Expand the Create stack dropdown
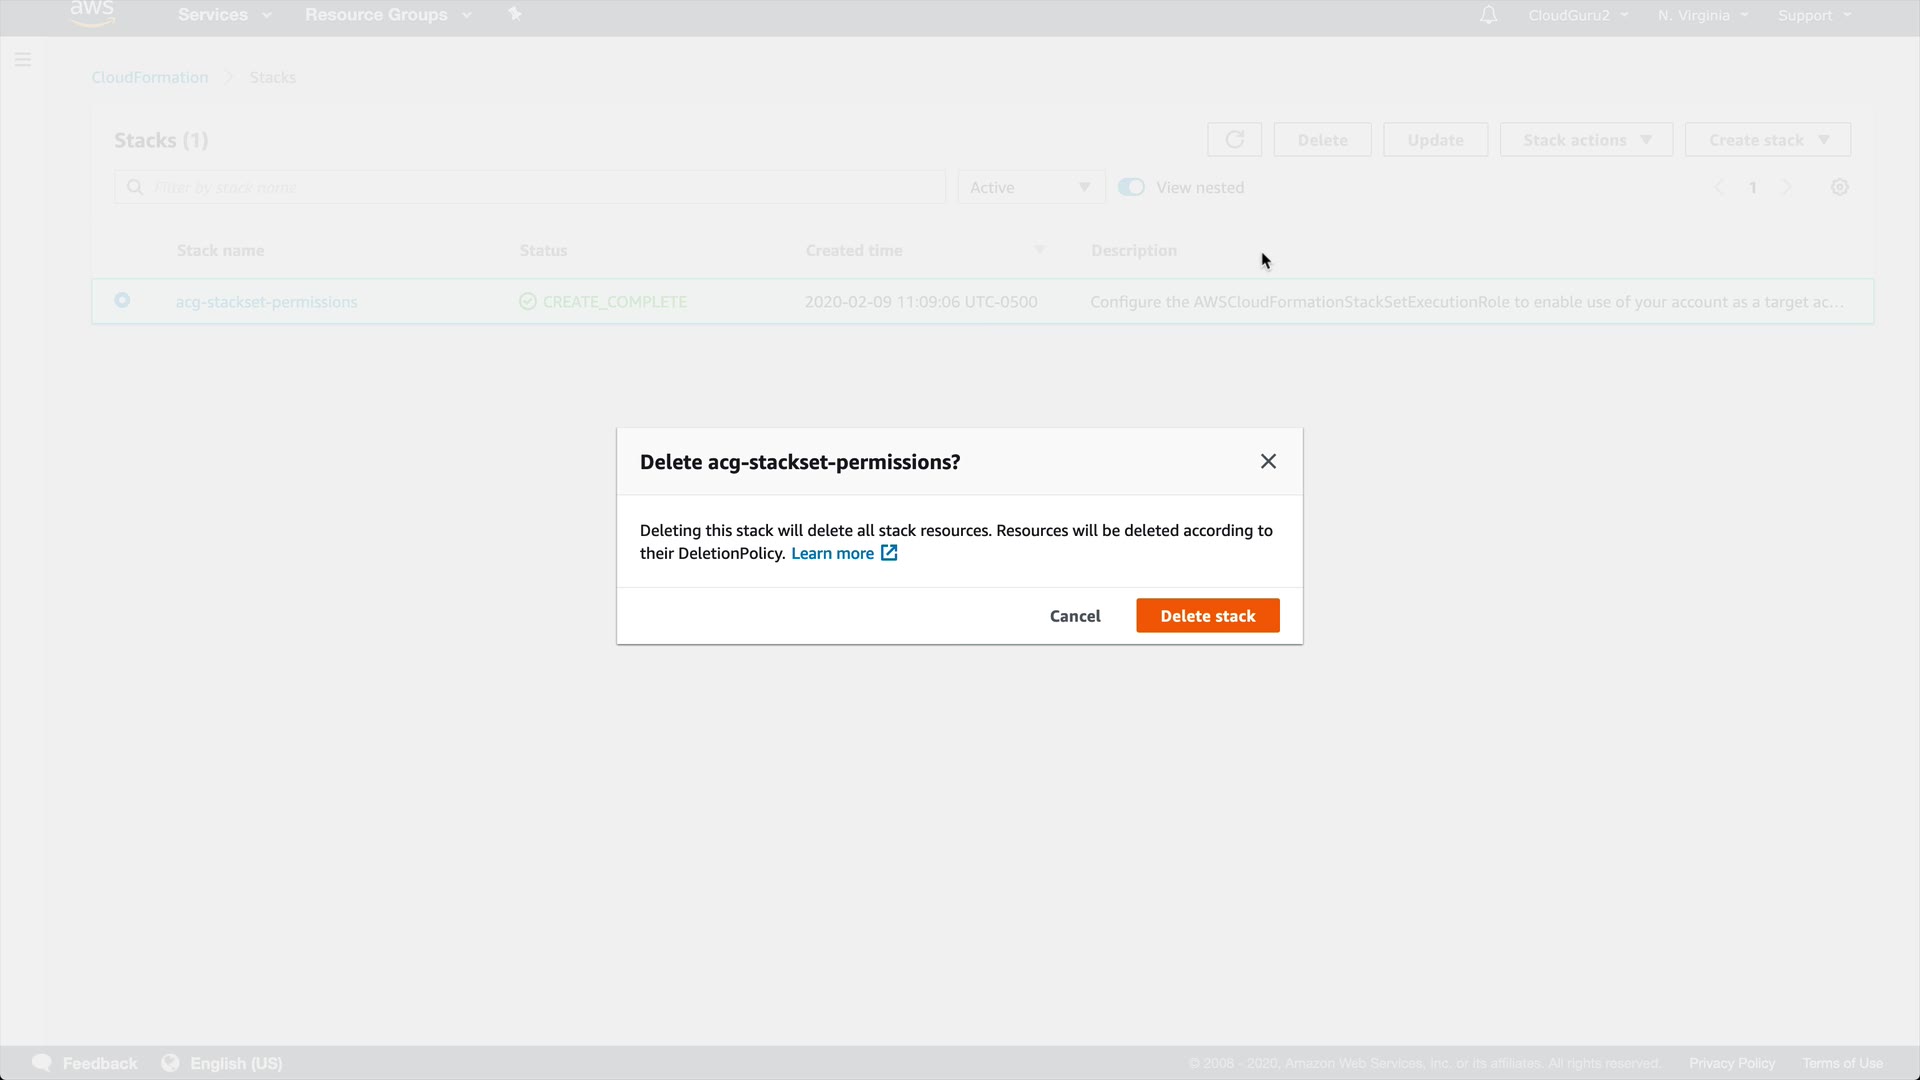Image resolution: width=1920 pixels, height=1080 pixels. click(x=1767, y=140)
